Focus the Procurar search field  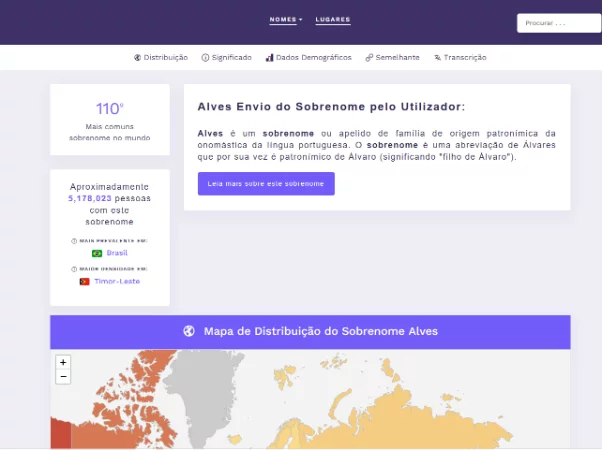pyautogui.click(x=558, y=22)
